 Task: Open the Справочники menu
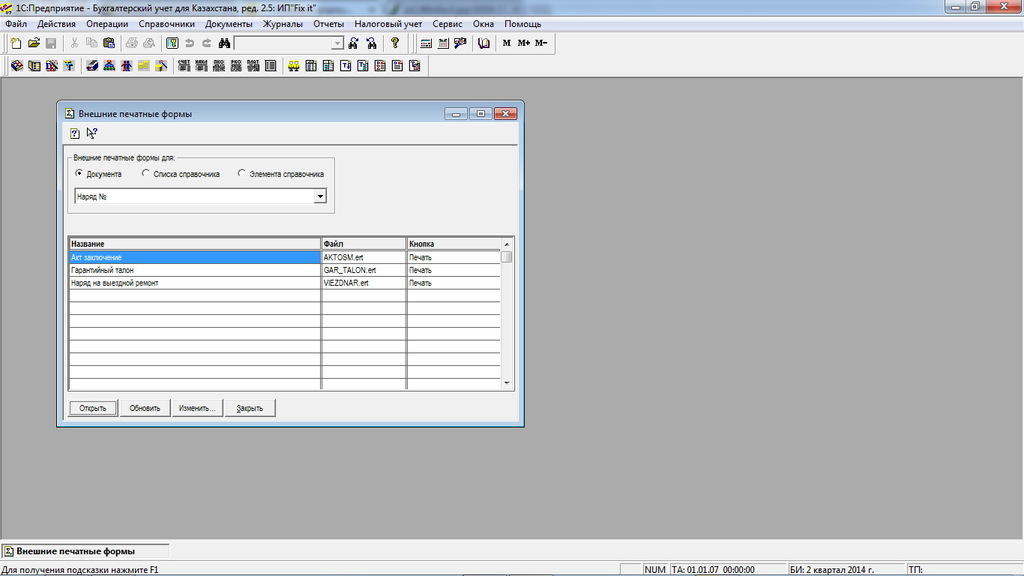[167, 24]
